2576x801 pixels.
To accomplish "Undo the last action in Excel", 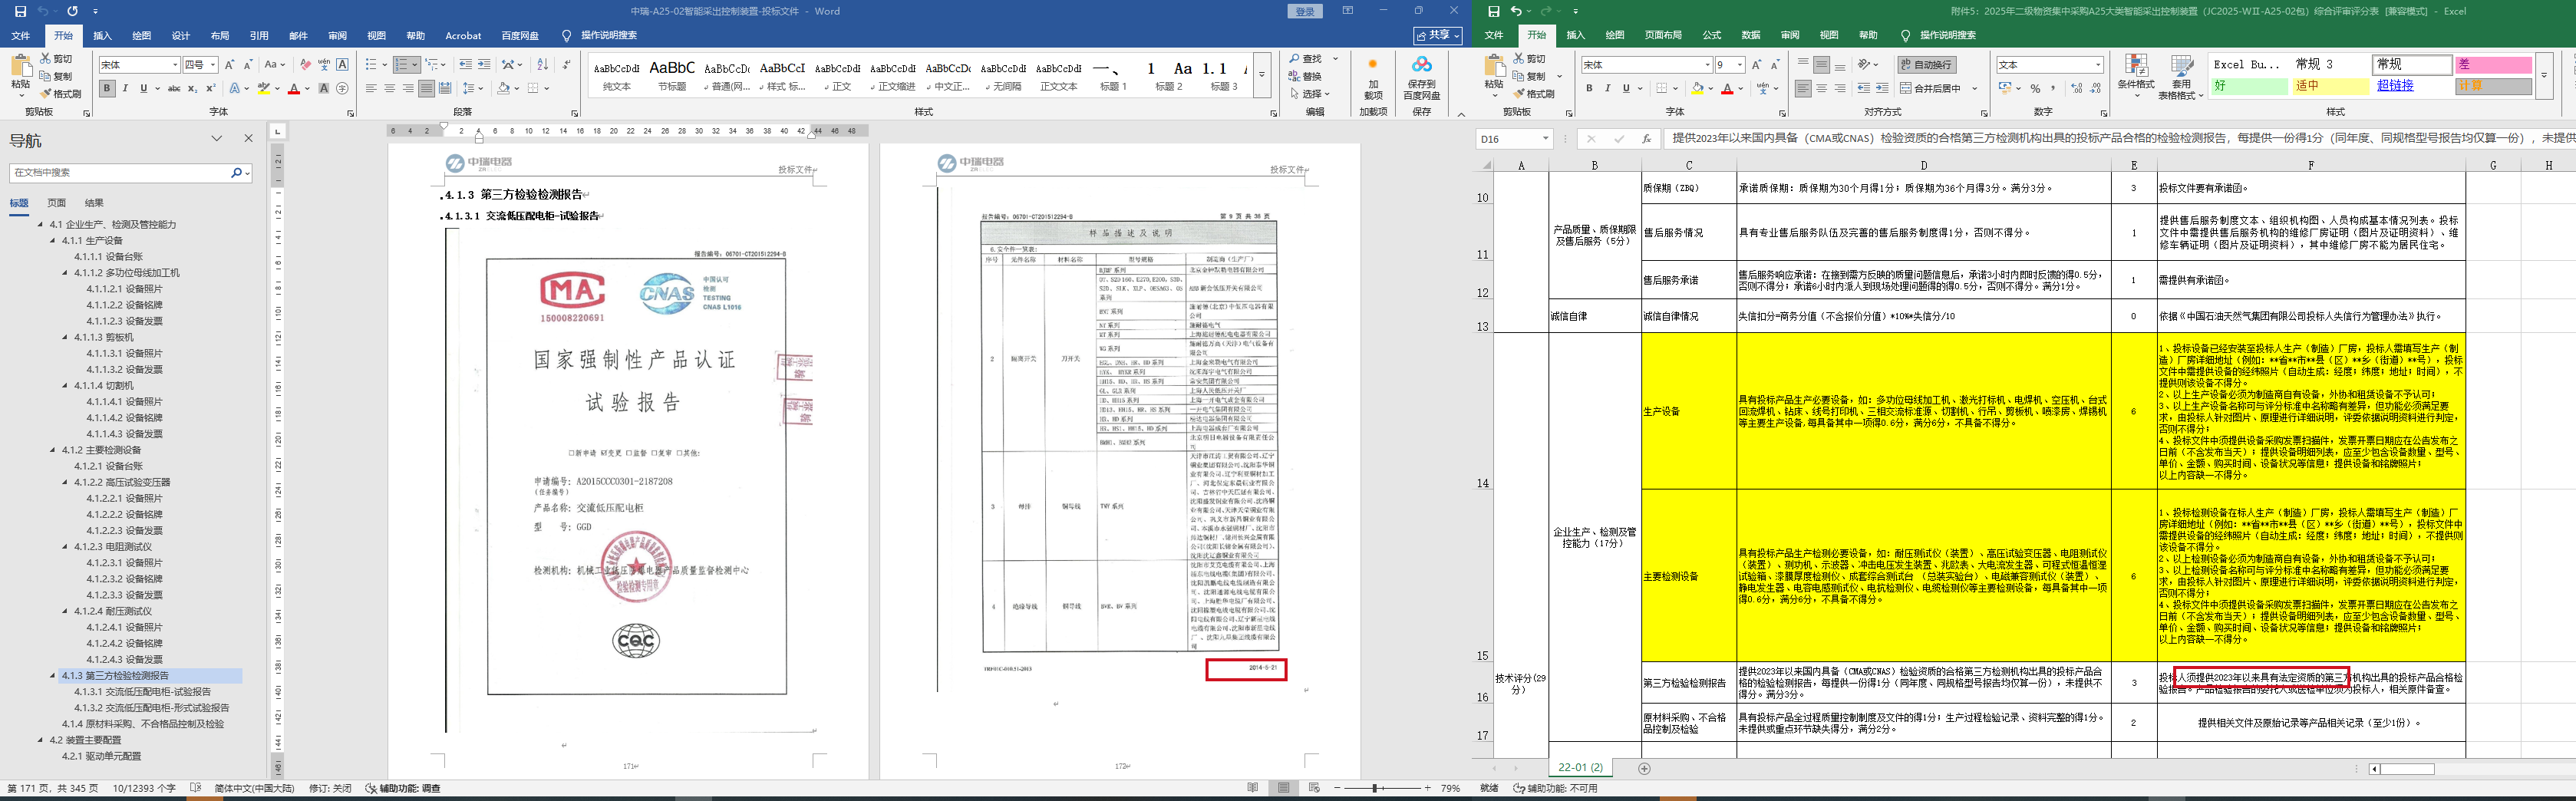I will click(x=1516, y=11).
